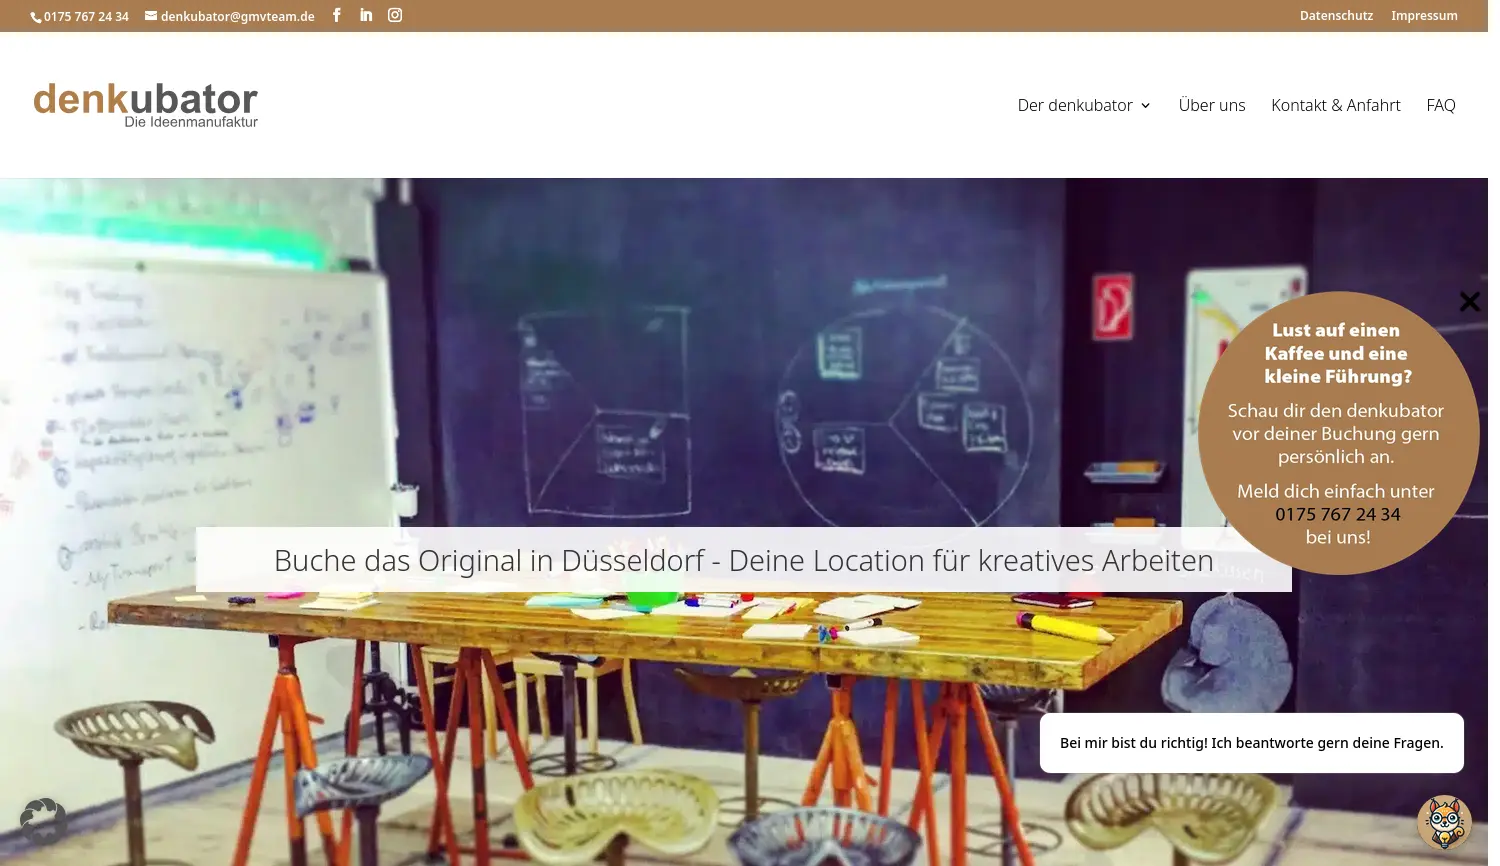Go to the 'Über uns' page

(x=1211, y=105)
